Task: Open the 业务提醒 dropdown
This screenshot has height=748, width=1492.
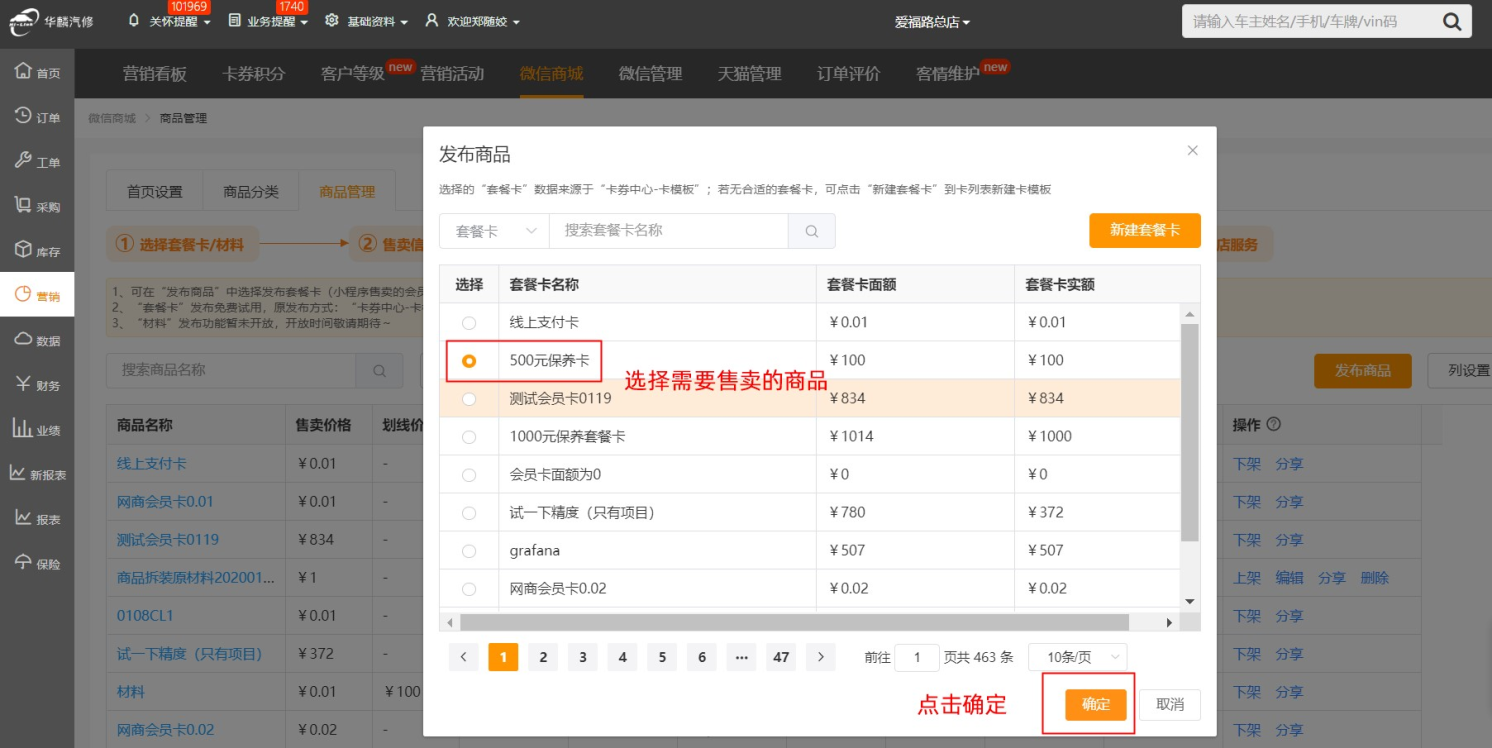Action: click(x=268, y=21)
